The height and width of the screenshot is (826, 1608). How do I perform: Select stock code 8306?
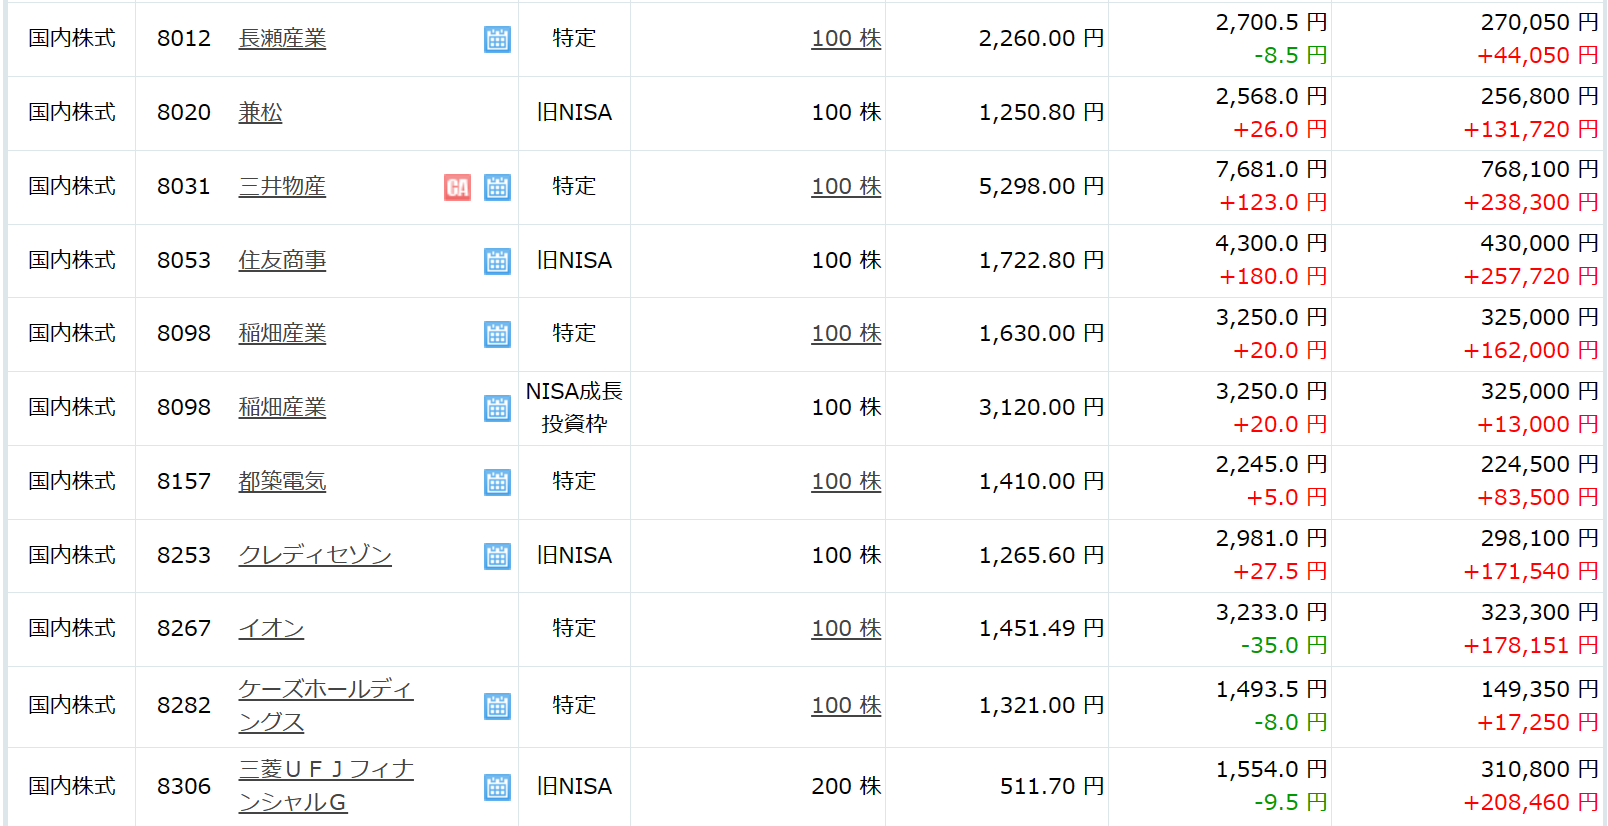[184, 786]
